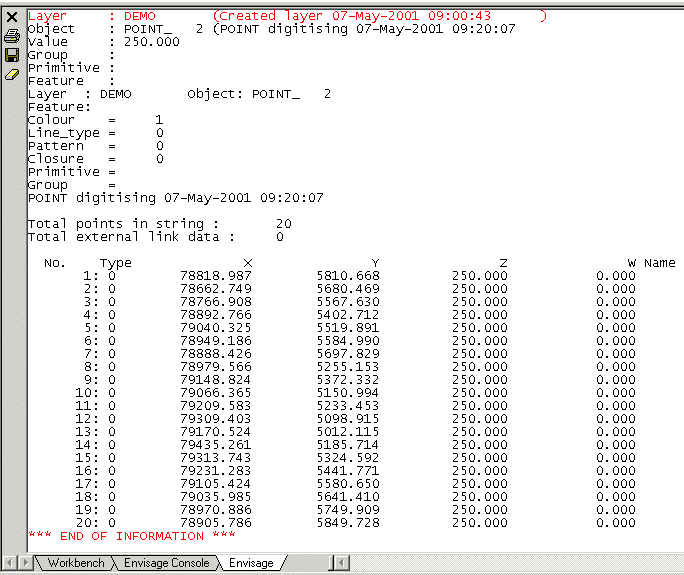The width and height of the screenshot is (684, 575).
Task: Click X value 79040.325 in row 5
Action: (216, 328)
